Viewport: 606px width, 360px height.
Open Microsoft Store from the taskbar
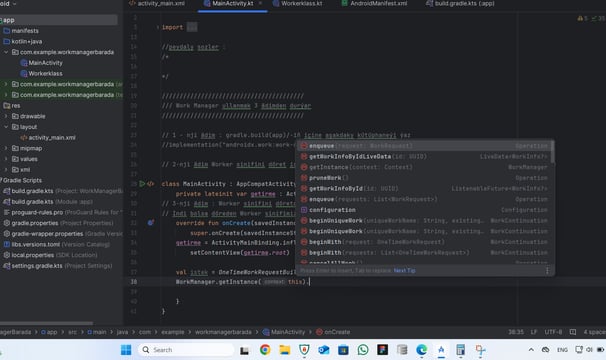[x=343, y=350]
